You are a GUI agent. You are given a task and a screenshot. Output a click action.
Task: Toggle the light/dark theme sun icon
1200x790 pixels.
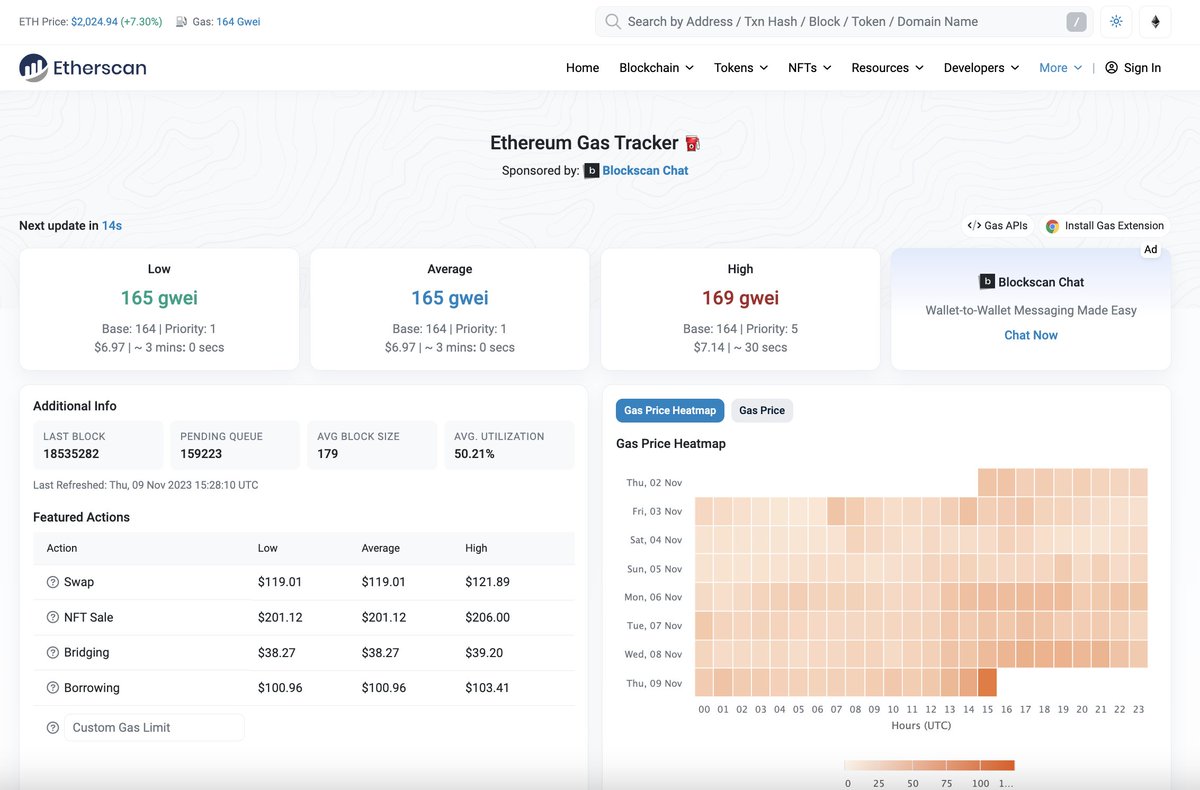click(1116, 22)
